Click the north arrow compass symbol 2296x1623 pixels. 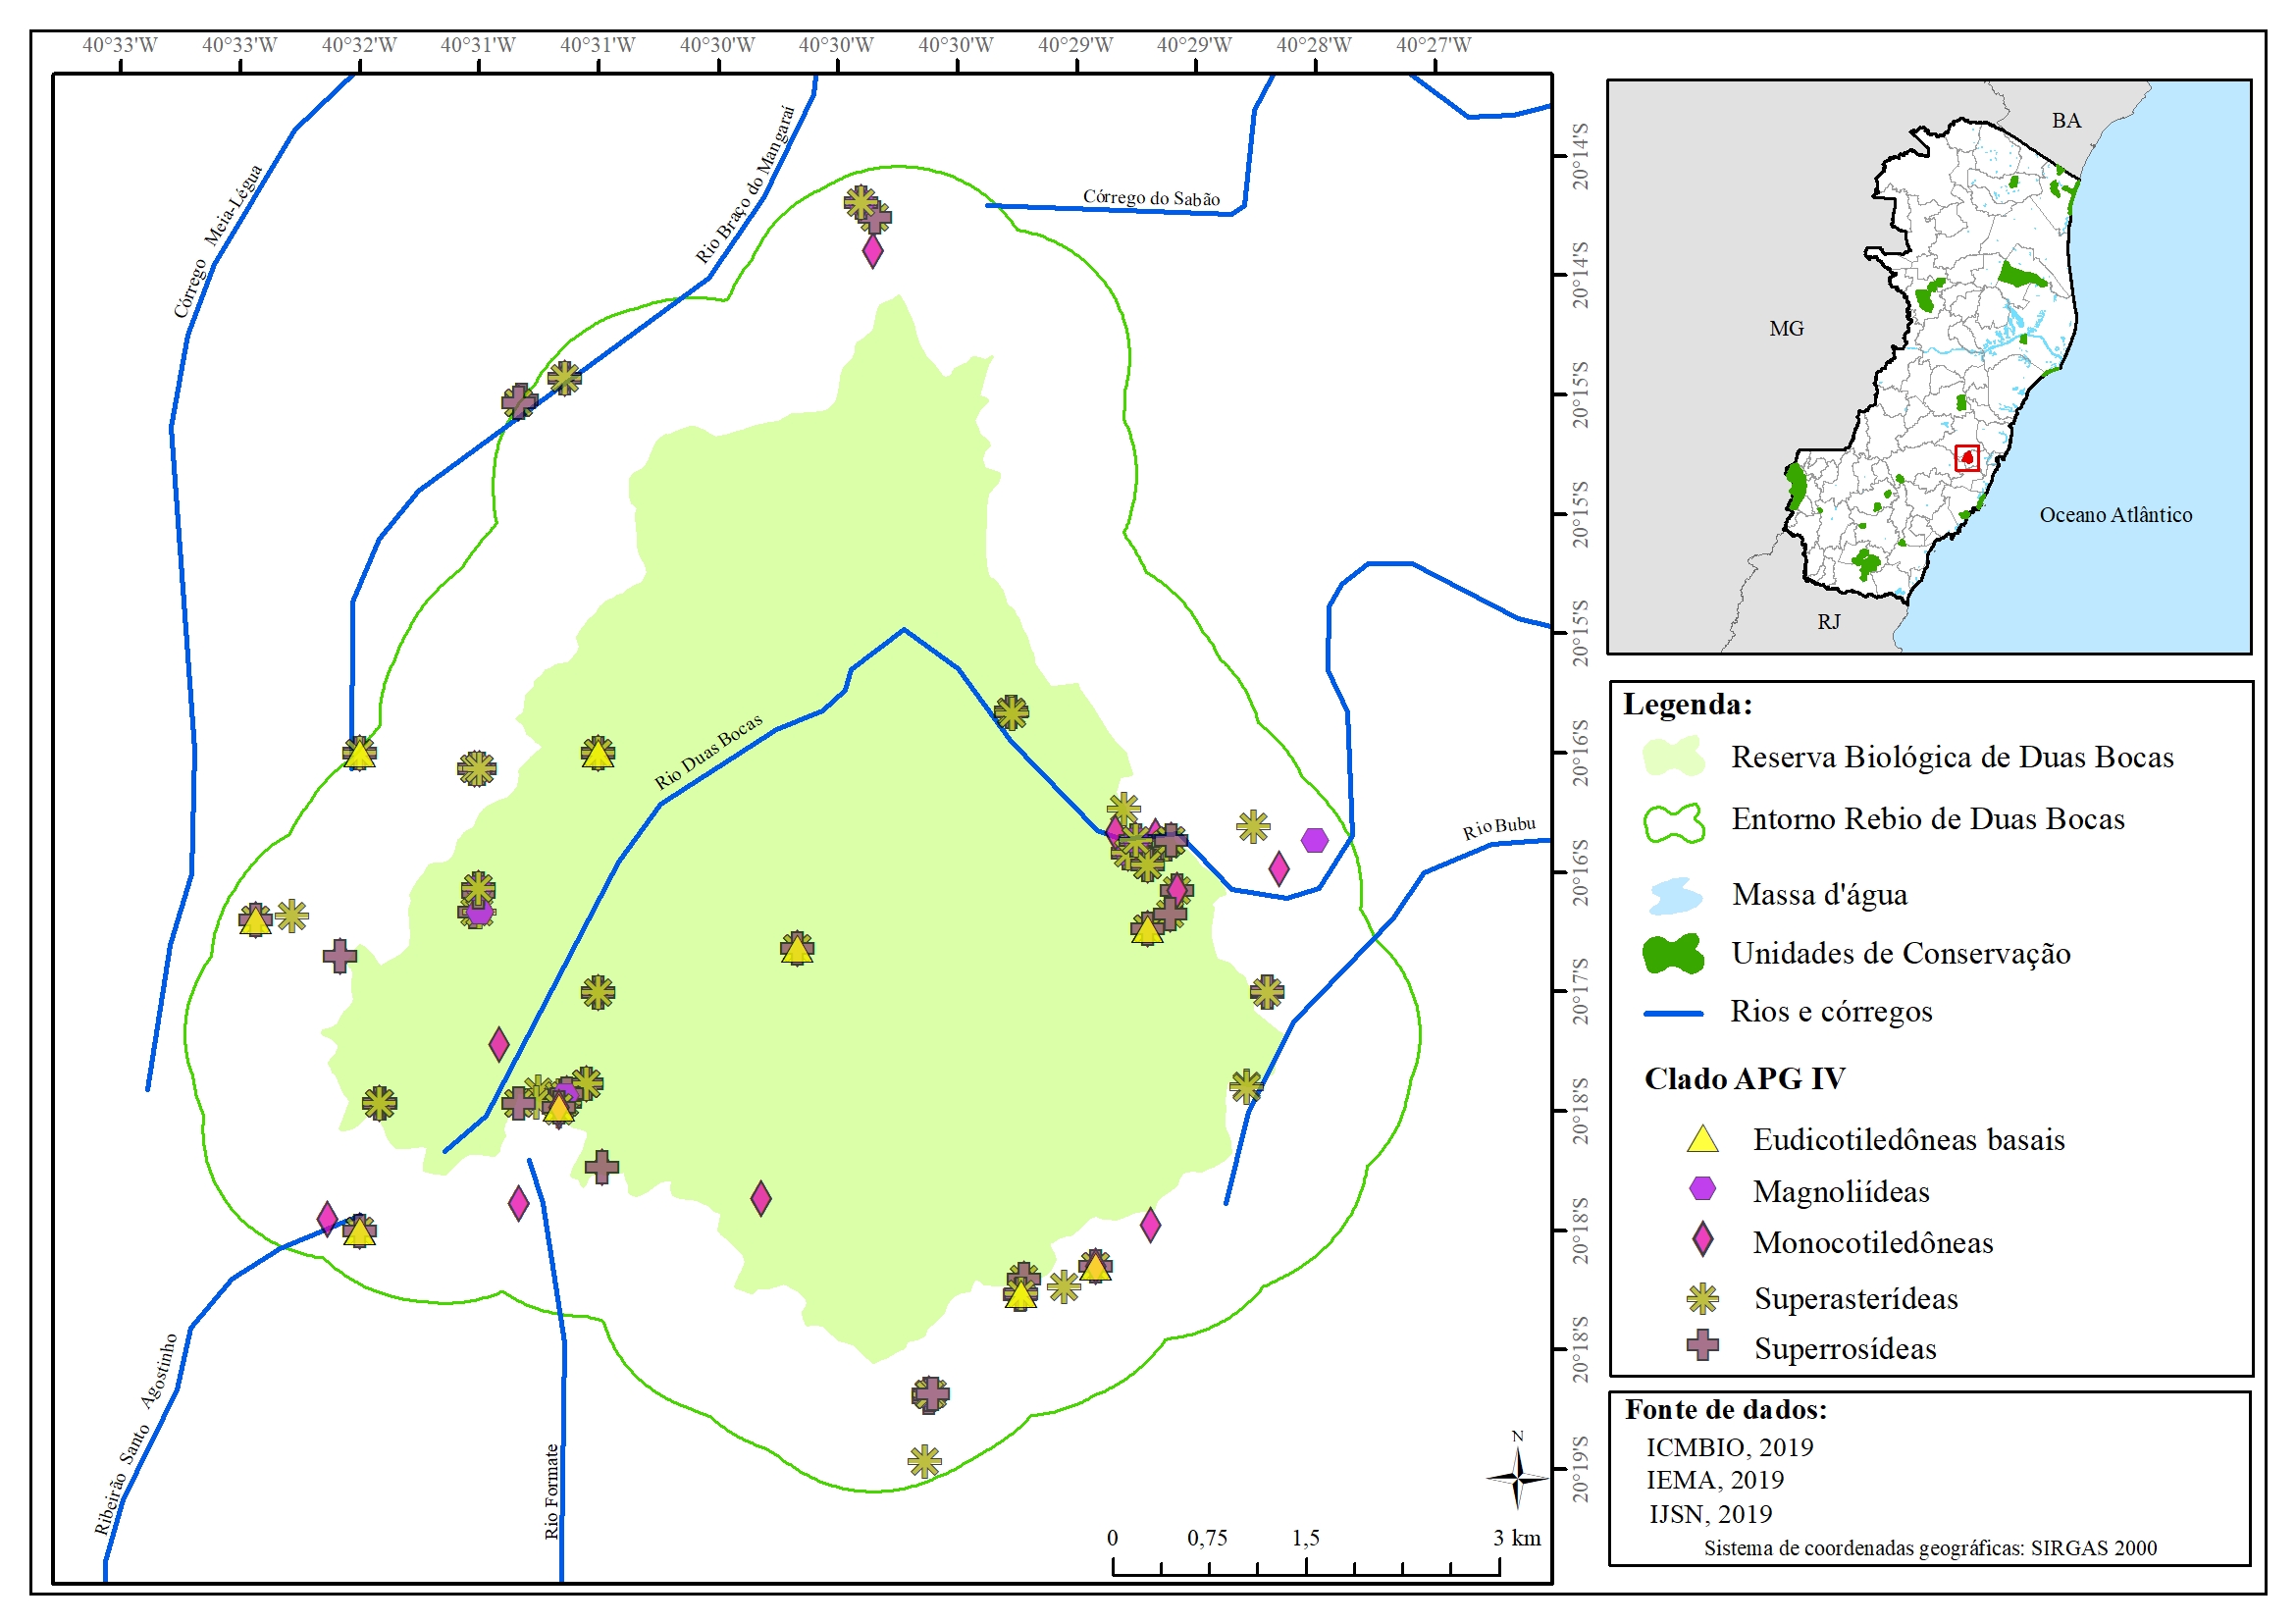click(x=1517, y=1476)
